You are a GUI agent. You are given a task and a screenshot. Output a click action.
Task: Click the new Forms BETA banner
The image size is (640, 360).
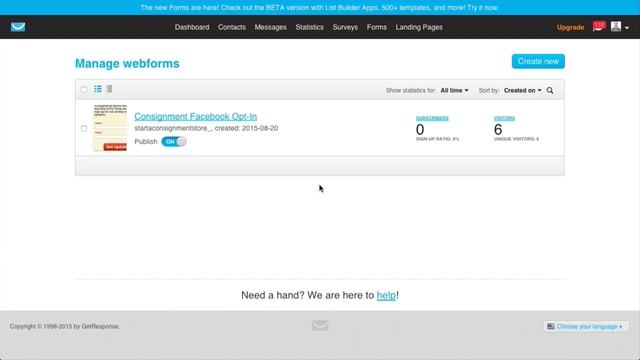point(320,7)
